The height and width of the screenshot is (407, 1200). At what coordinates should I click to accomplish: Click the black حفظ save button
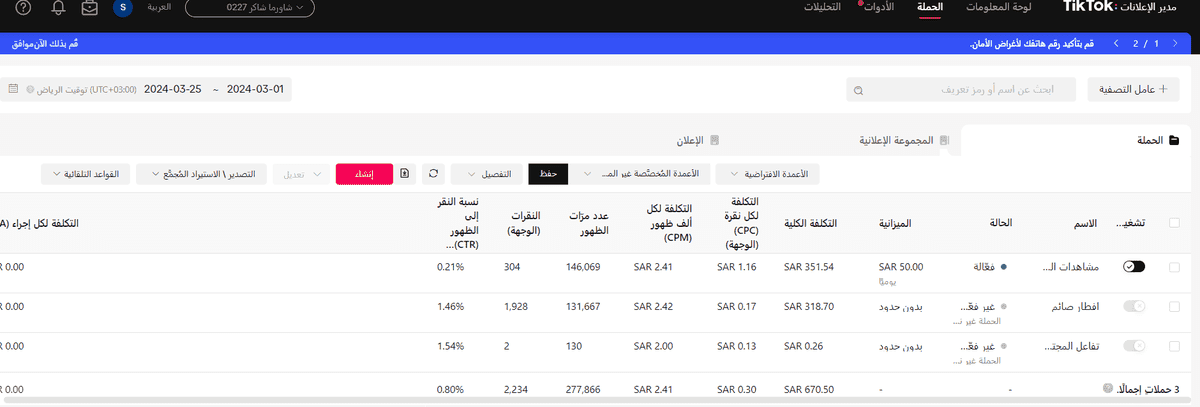548,173
